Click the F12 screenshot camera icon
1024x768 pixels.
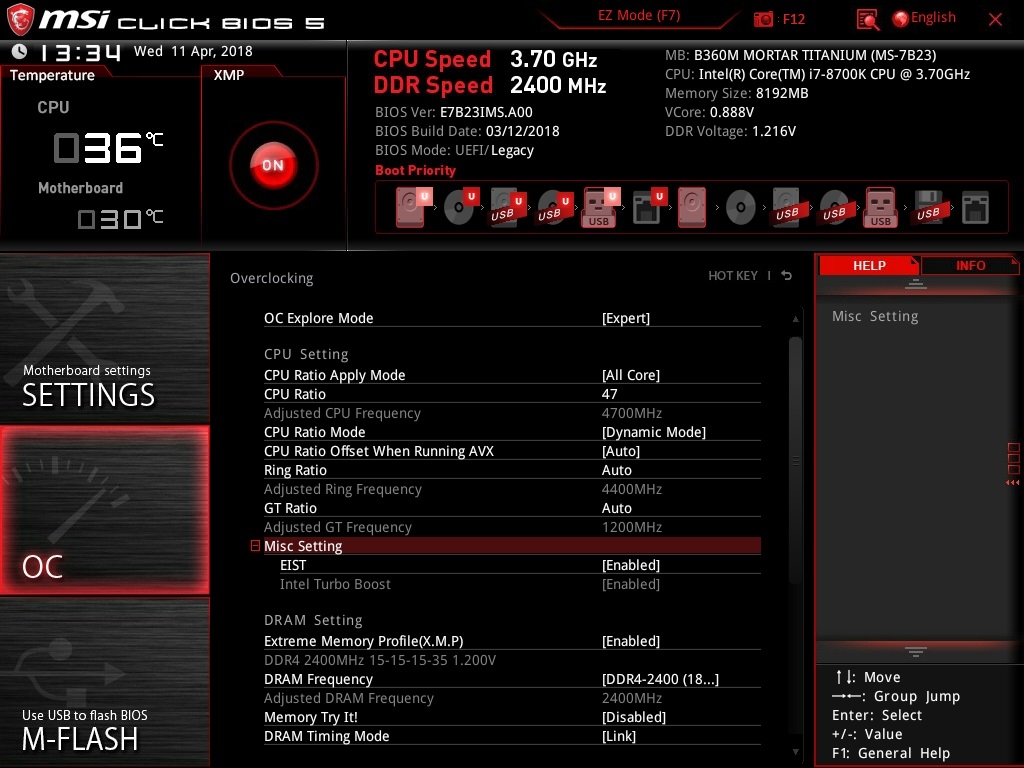tap(764, 19)
